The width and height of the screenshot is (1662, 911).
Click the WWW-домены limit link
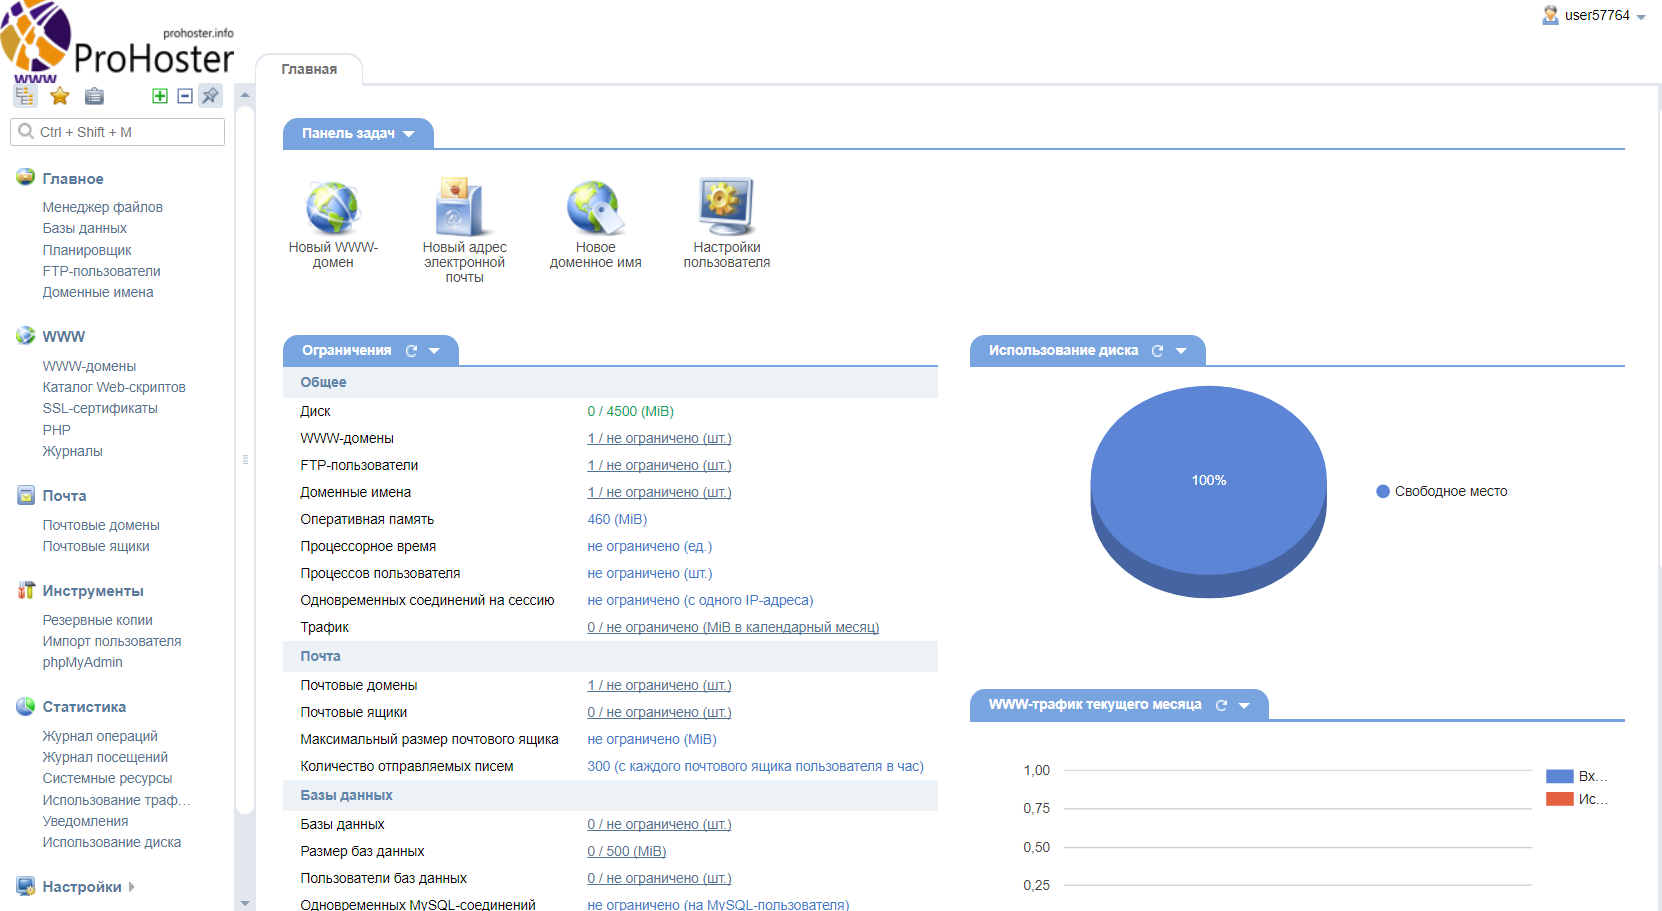pyautogui.click(x=659, y=438)
